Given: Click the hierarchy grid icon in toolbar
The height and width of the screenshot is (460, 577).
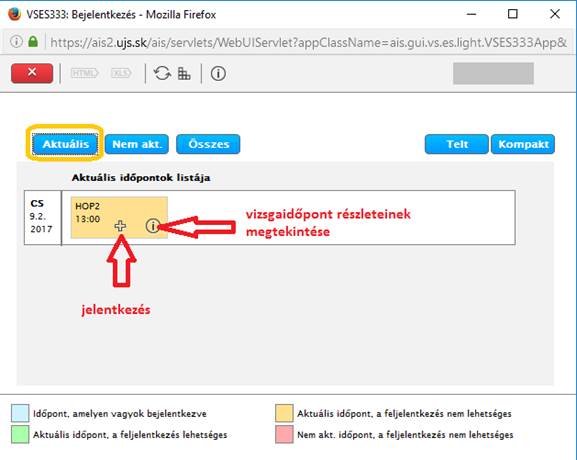Looking at the screenshot, I should [184, 74].
